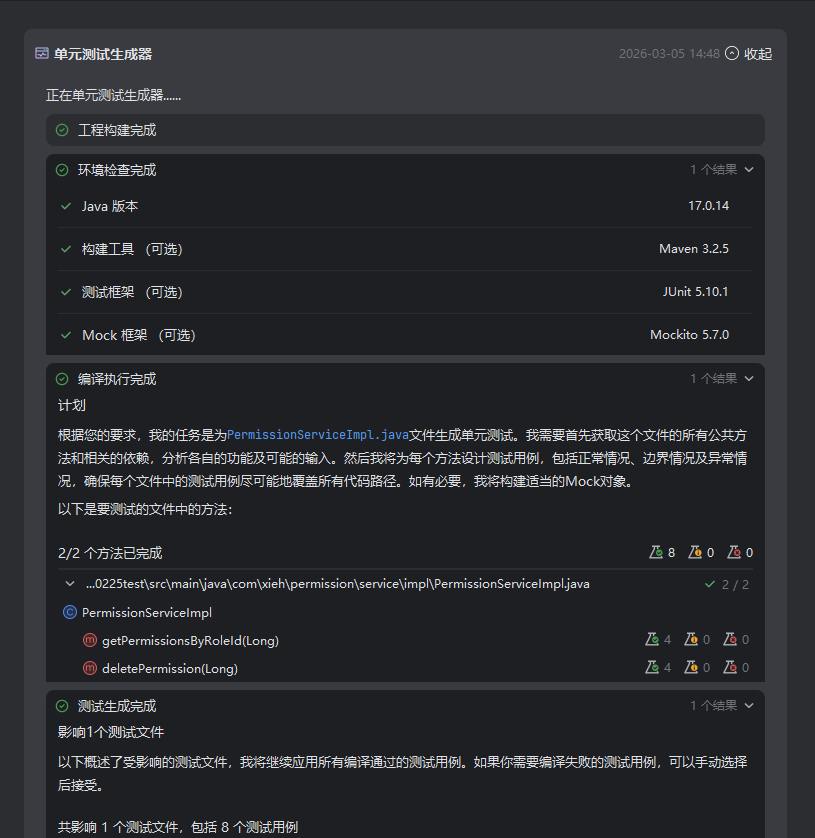Select the getPermissionsByRoleId(Long) method row
The height and width of the screenshot is (838, 815).
(x=190, y=640)
